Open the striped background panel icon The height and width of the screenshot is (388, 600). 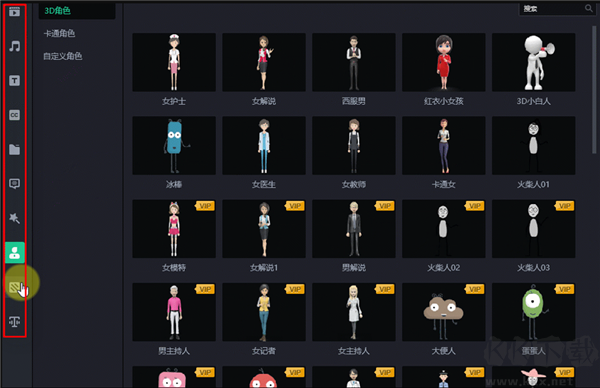(x=15, y=287)
